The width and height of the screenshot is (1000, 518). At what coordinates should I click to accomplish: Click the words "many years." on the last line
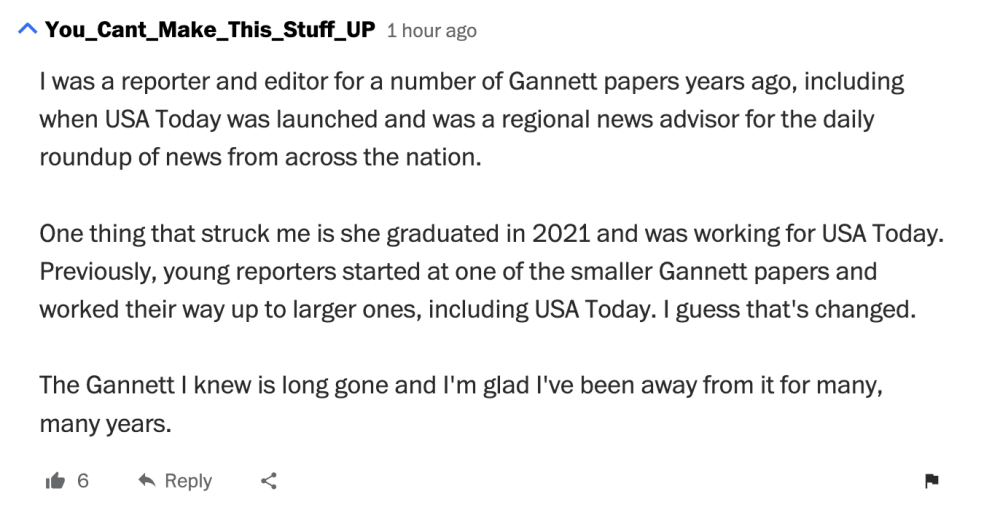click(x=105, y=425)
